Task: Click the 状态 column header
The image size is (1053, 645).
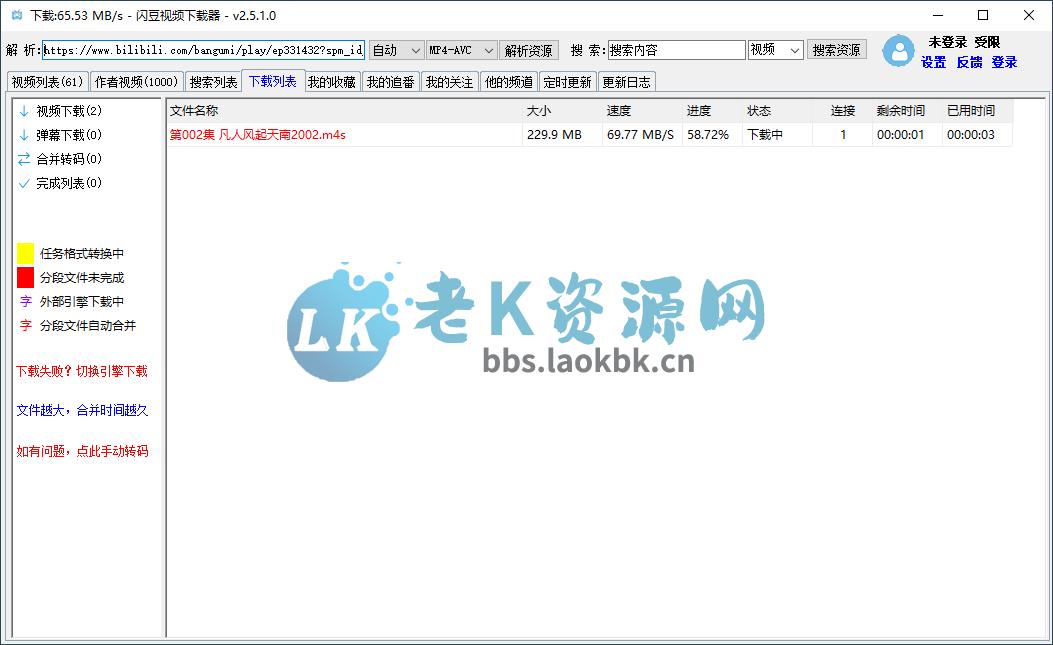Action: (777, 111)
